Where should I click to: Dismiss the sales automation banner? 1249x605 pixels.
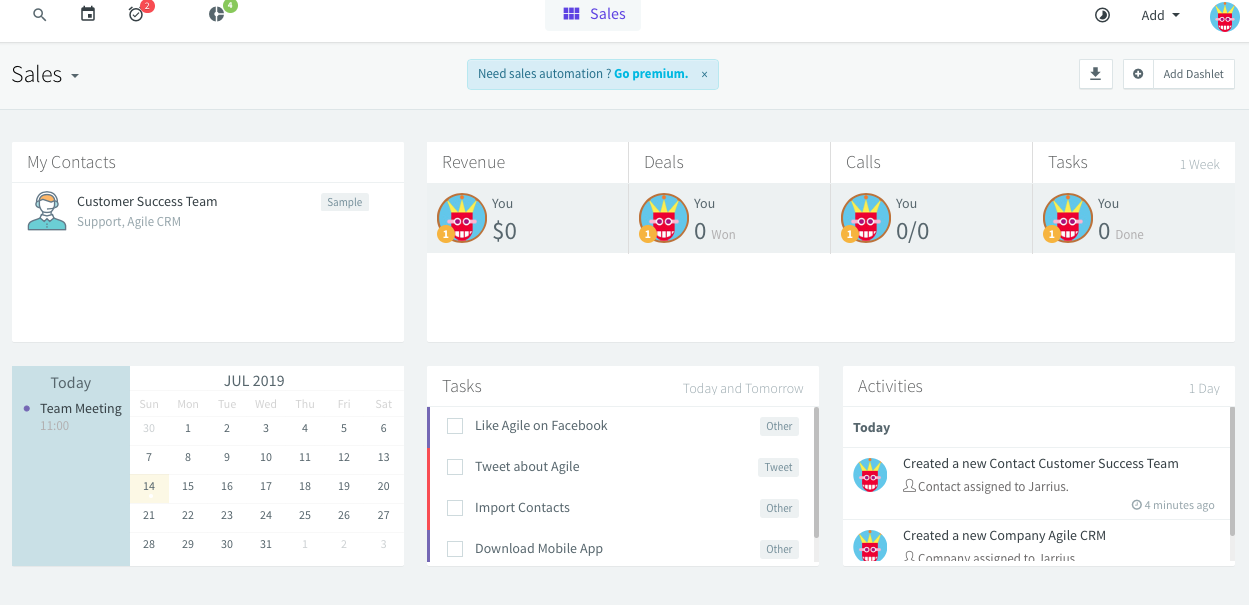pyautogui.click(x=704, y=74)
